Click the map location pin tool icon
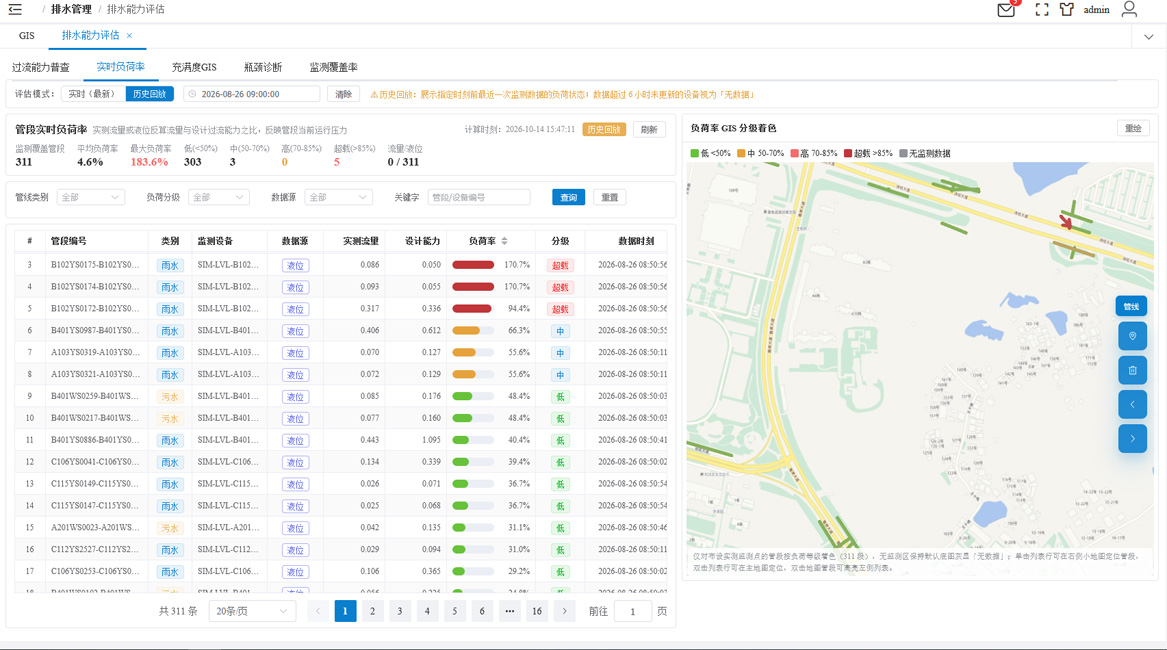 pos(1132,337)
